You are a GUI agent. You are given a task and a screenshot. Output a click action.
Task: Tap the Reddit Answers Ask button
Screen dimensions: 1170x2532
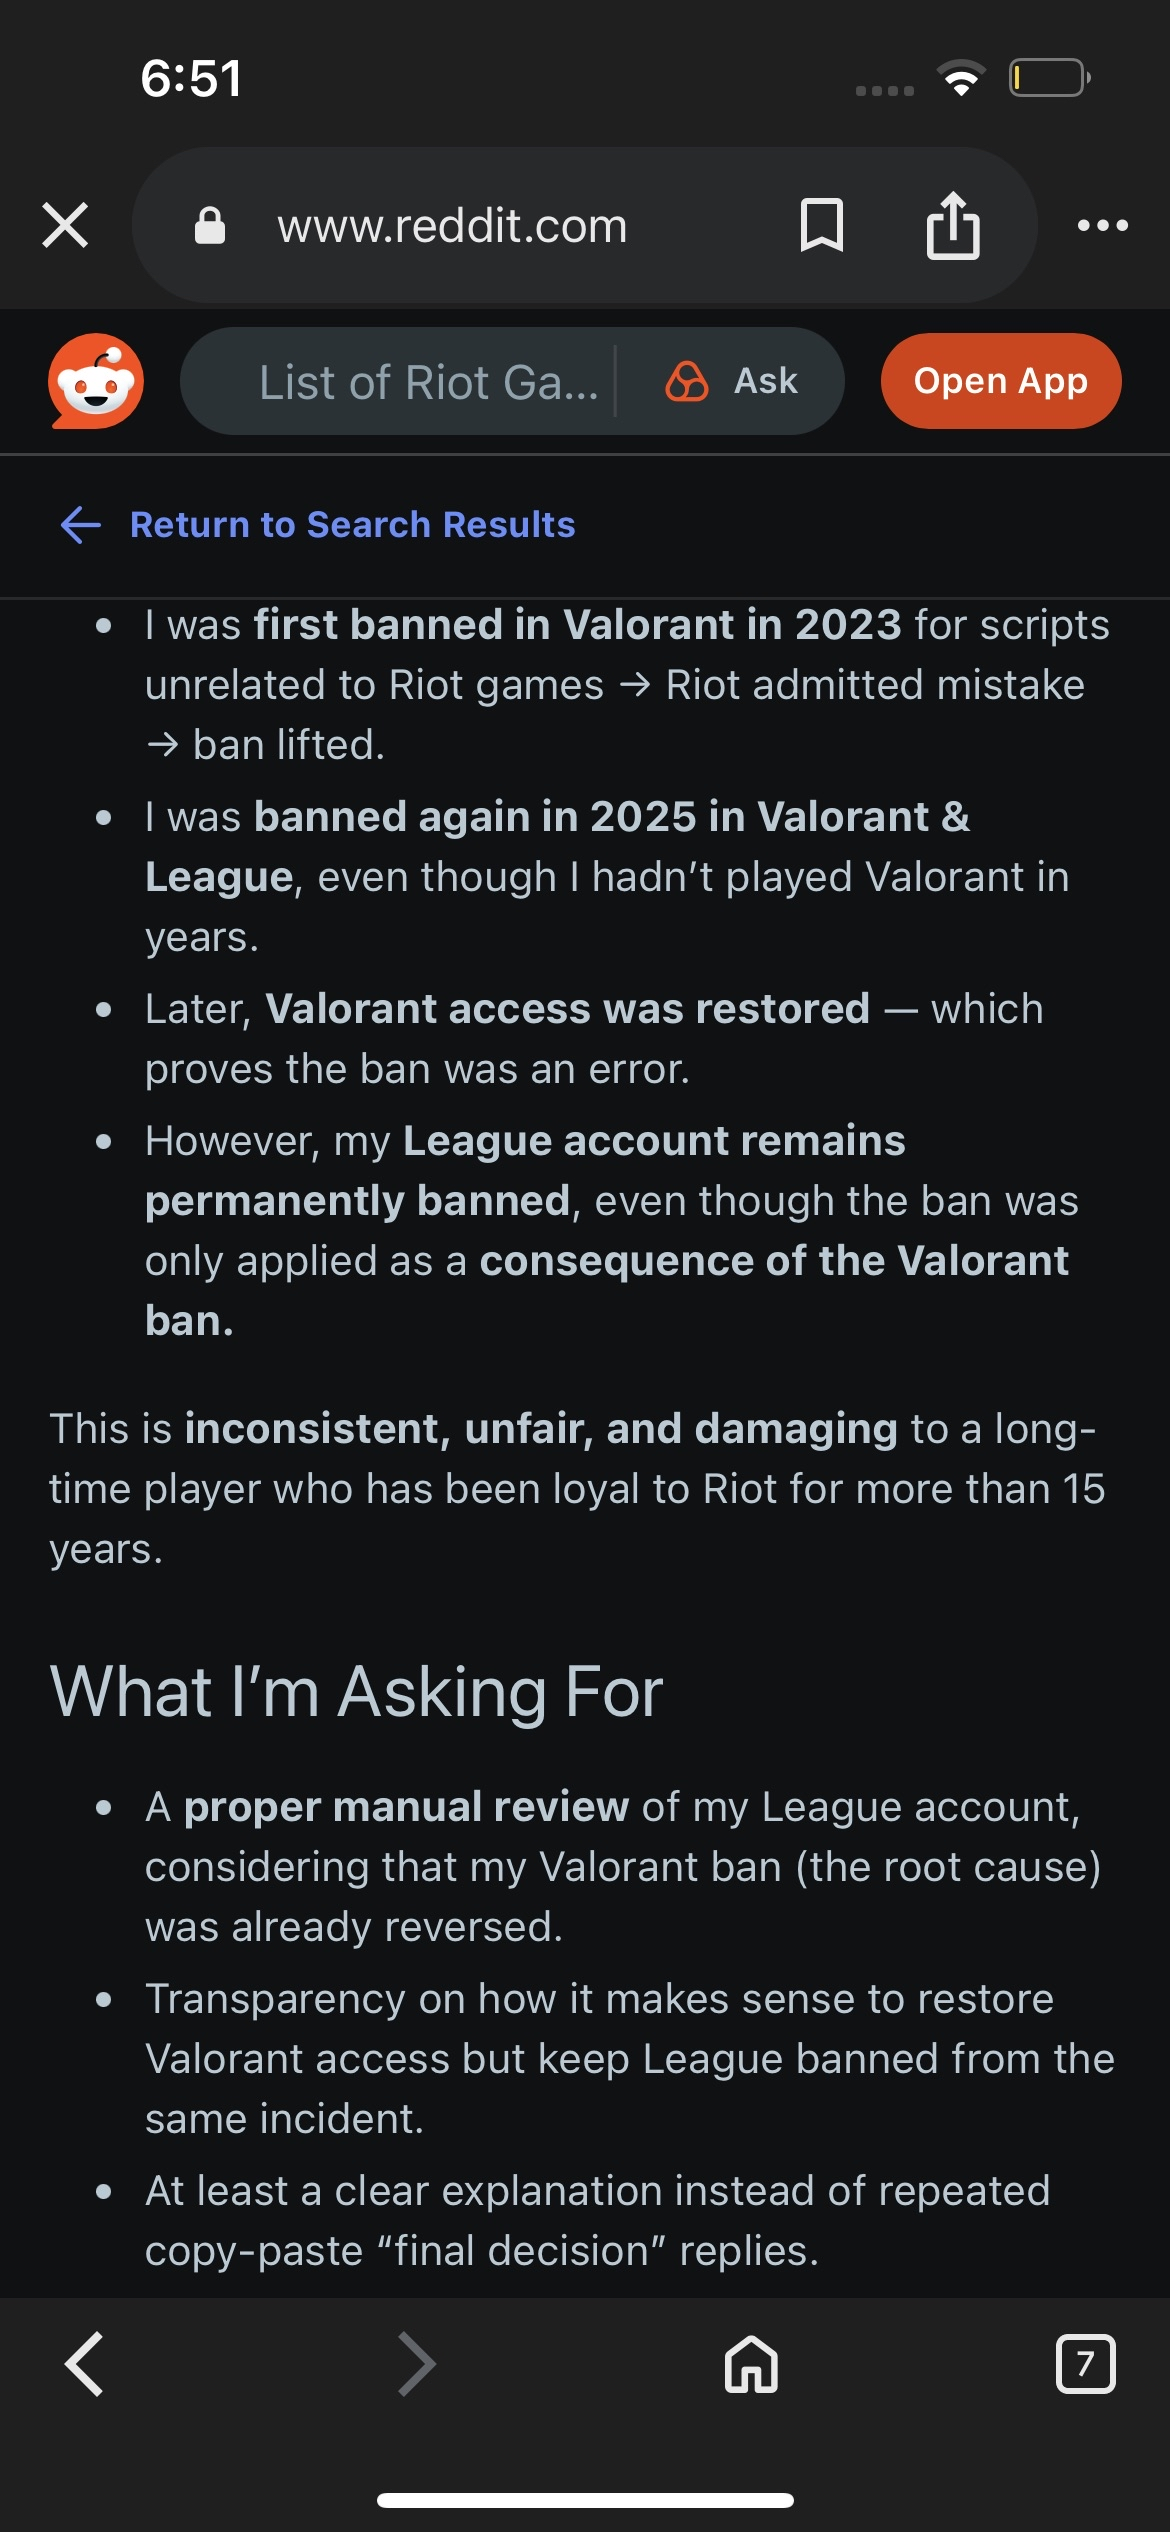[x=733, y=381]
